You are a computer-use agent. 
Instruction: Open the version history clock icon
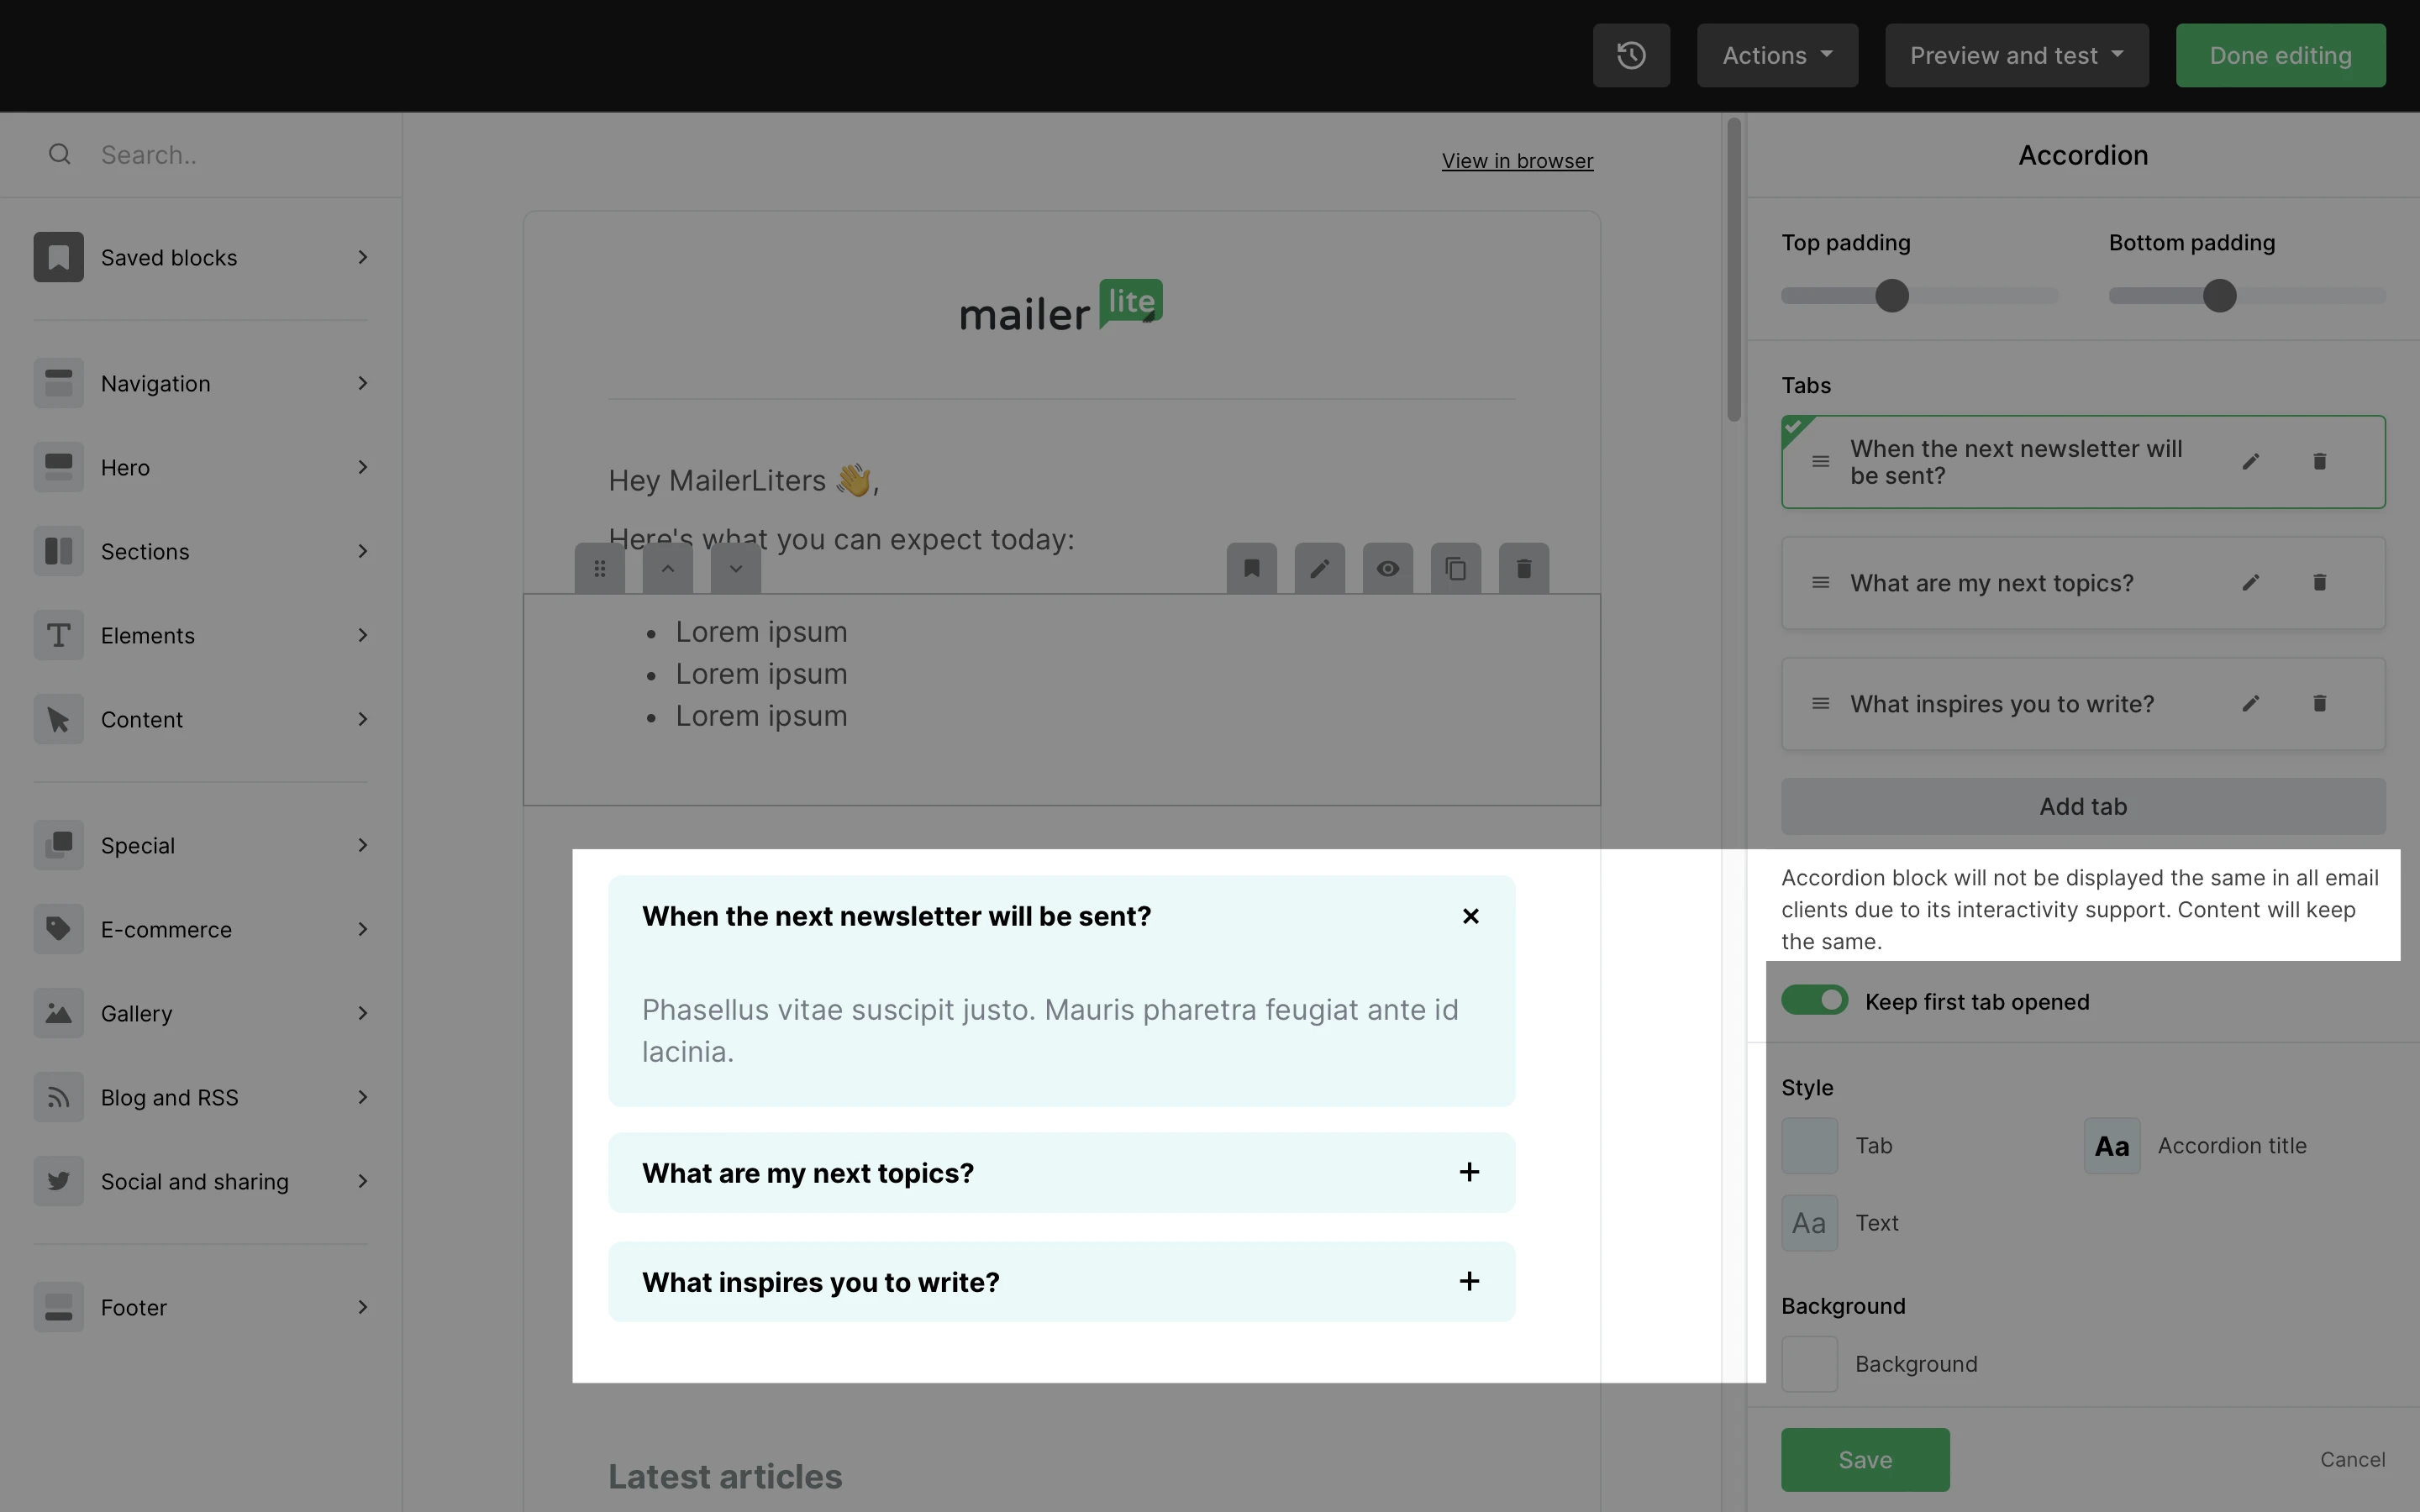pyautogui.click(x=1631, y=56)
